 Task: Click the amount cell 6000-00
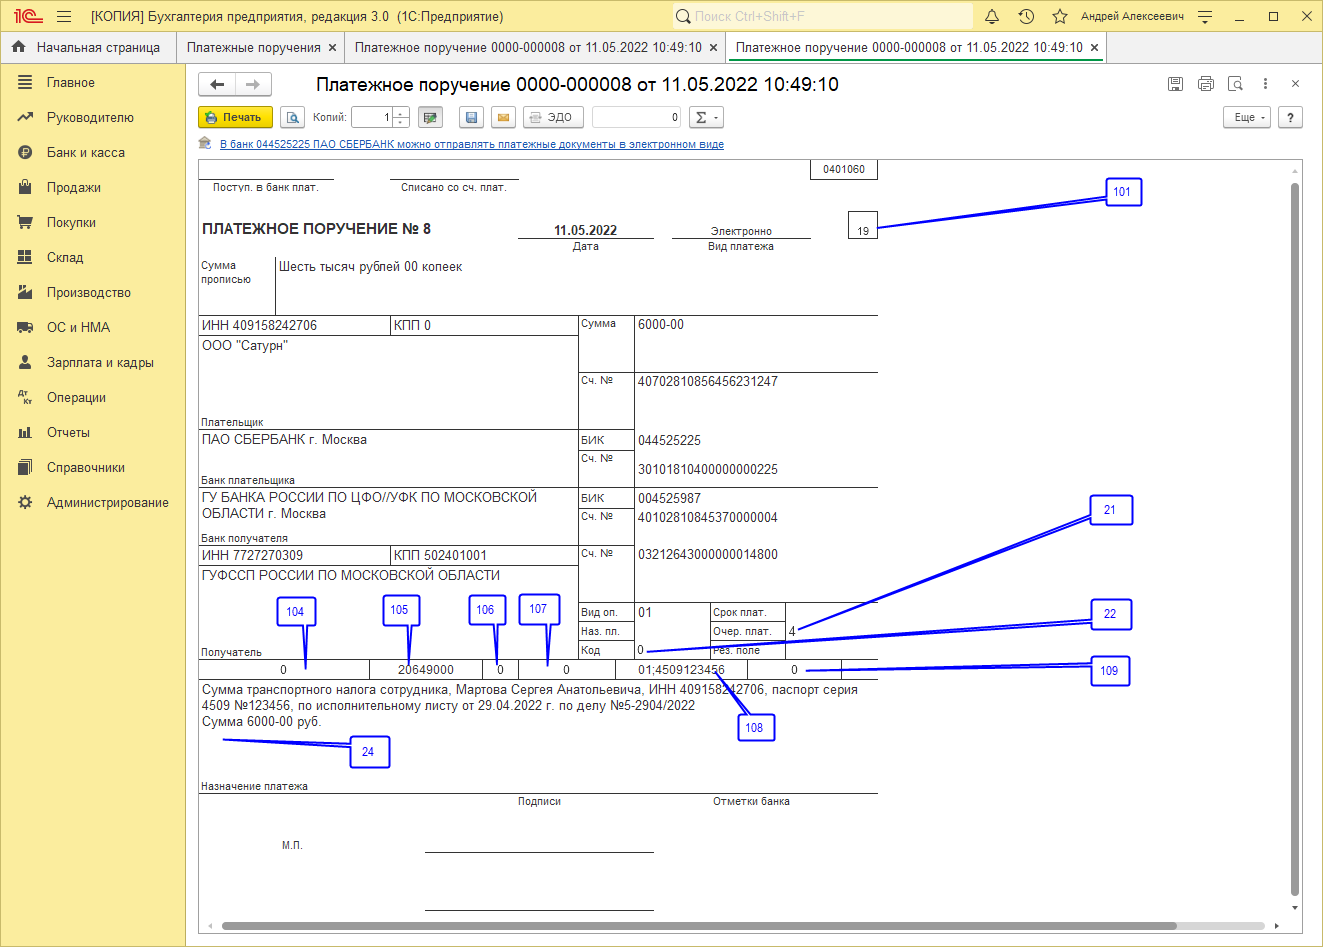point(661,325)
